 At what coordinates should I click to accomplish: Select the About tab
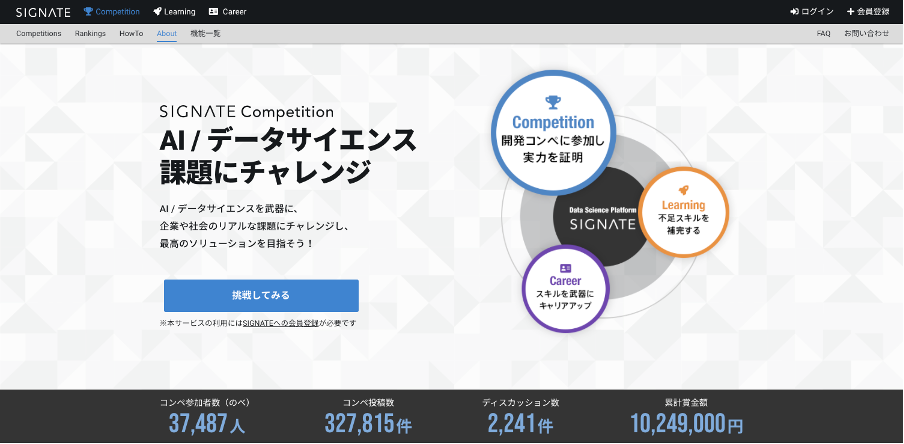point(167,33)
